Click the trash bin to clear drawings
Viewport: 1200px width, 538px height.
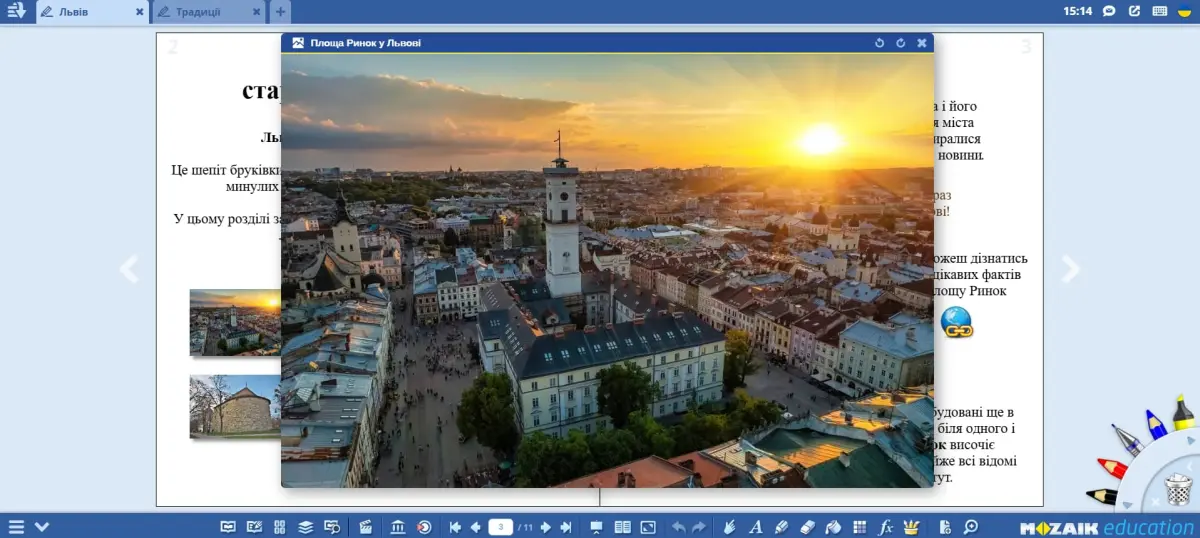(x=1179, y=490)
